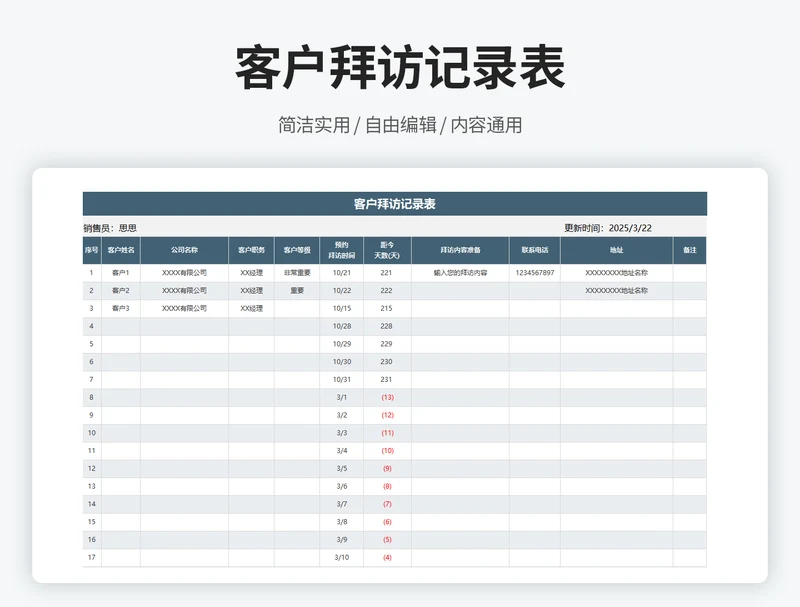800x607 pixels.
Task: Click the 221 days cell
Action: point(386,273)
